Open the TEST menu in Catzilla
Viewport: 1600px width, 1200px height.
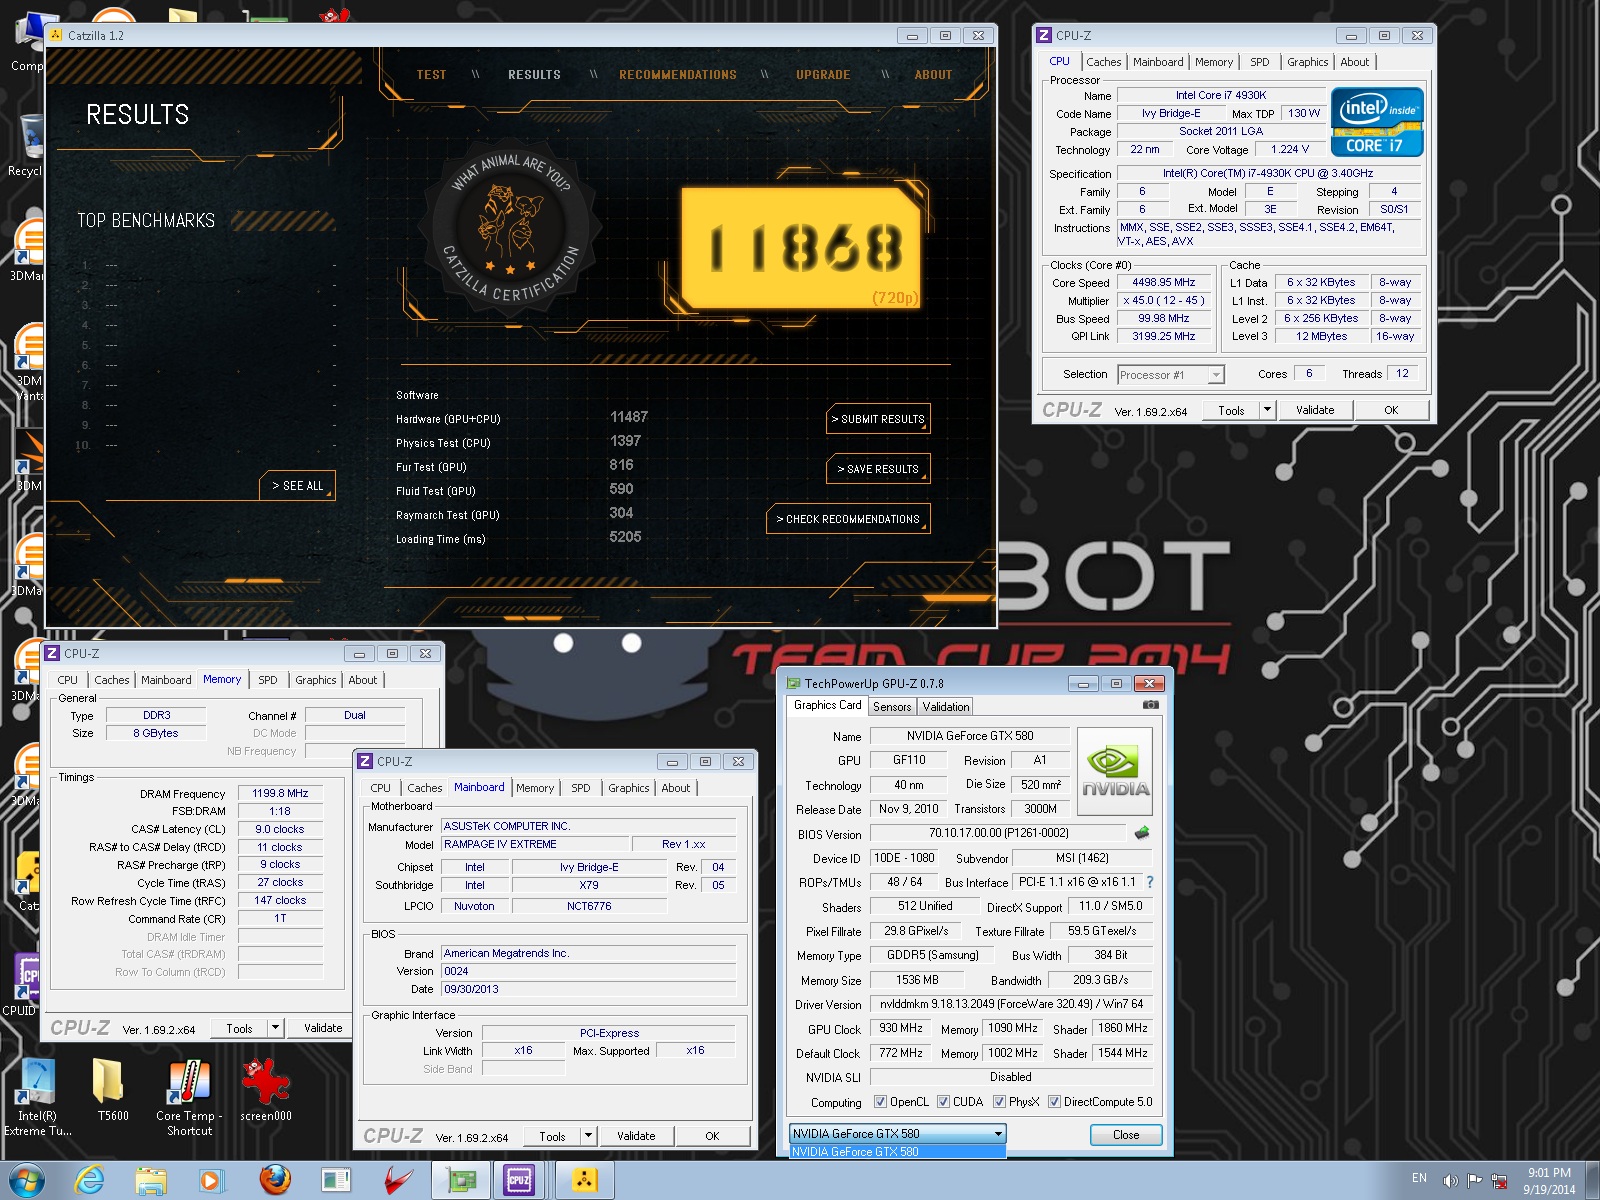pos(432,75)
